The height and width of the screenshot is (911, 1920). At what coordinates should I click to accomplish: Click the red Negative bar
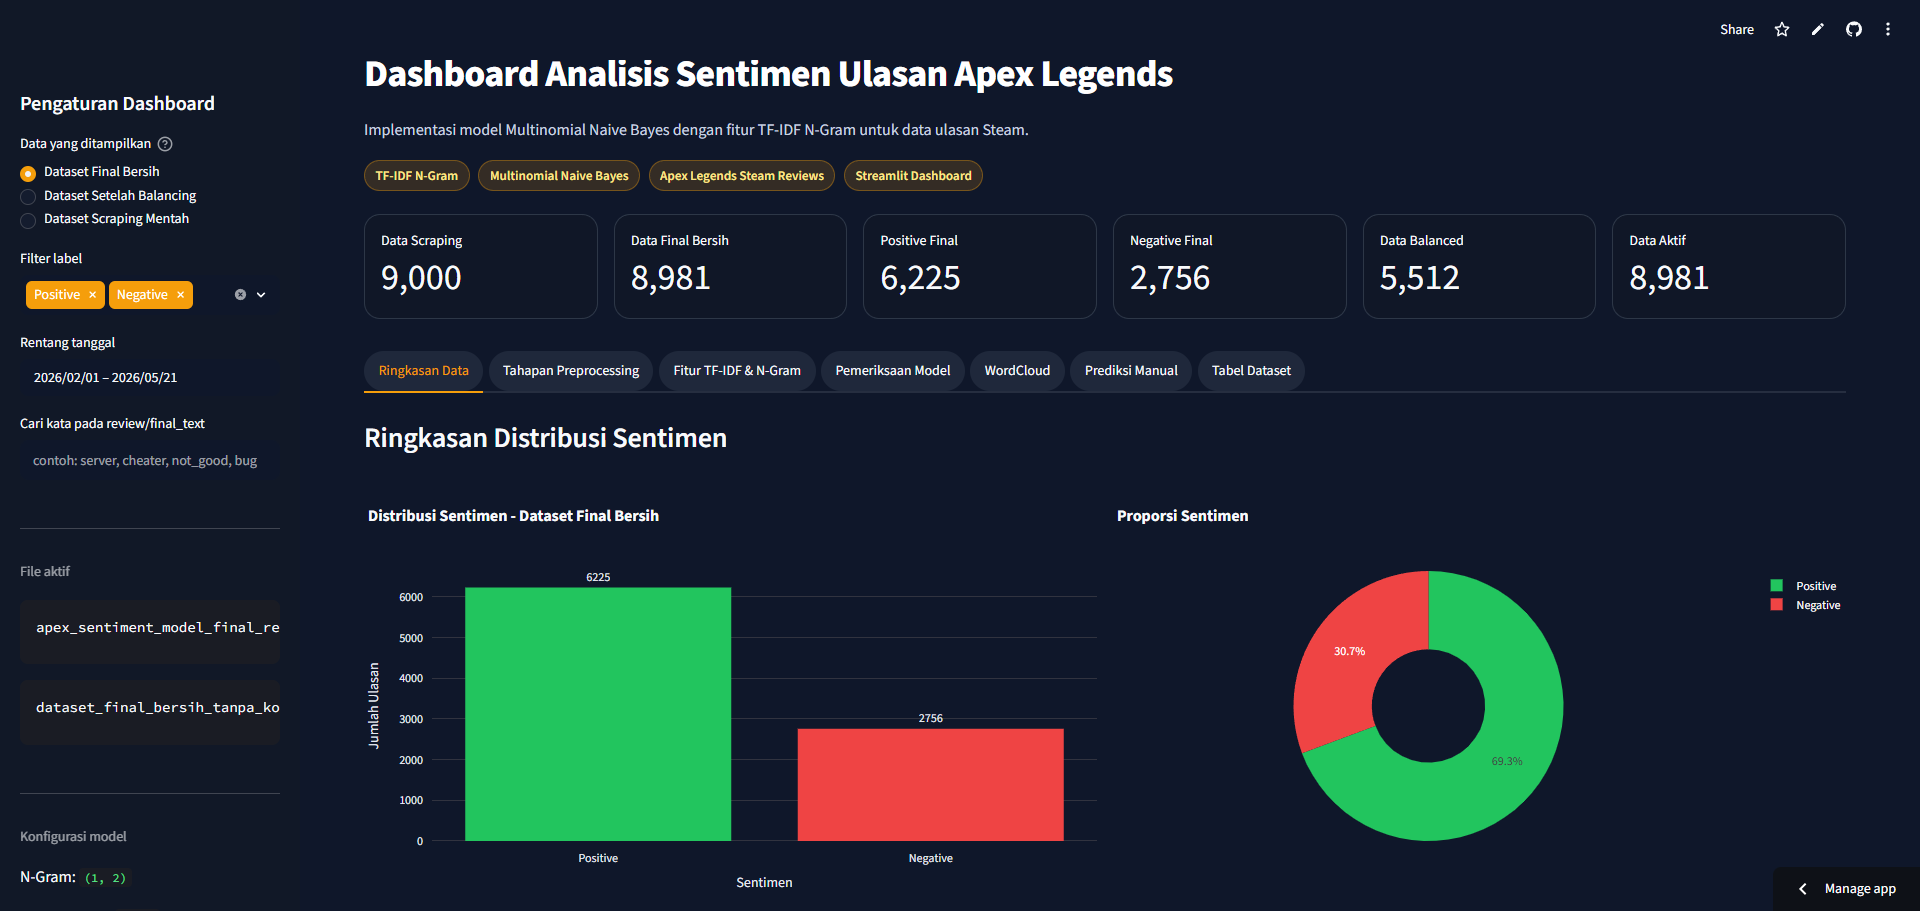(931, 785)
